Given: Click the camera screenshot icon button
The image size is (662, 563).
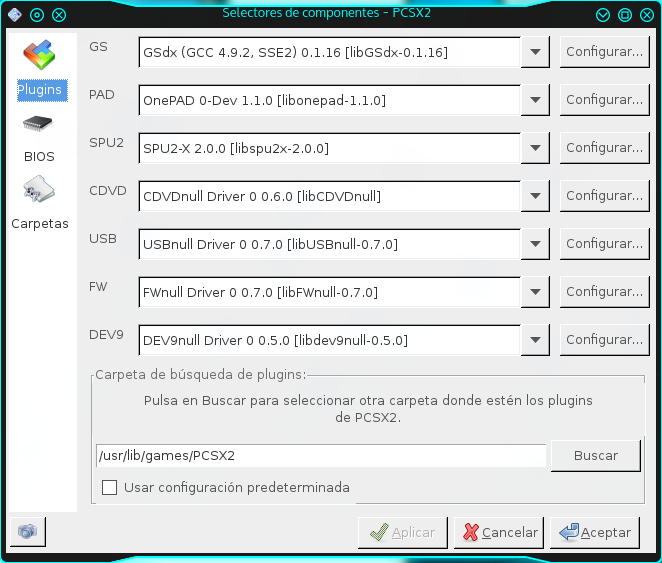Looking at the screenshot, I should [x=28, y=531].
